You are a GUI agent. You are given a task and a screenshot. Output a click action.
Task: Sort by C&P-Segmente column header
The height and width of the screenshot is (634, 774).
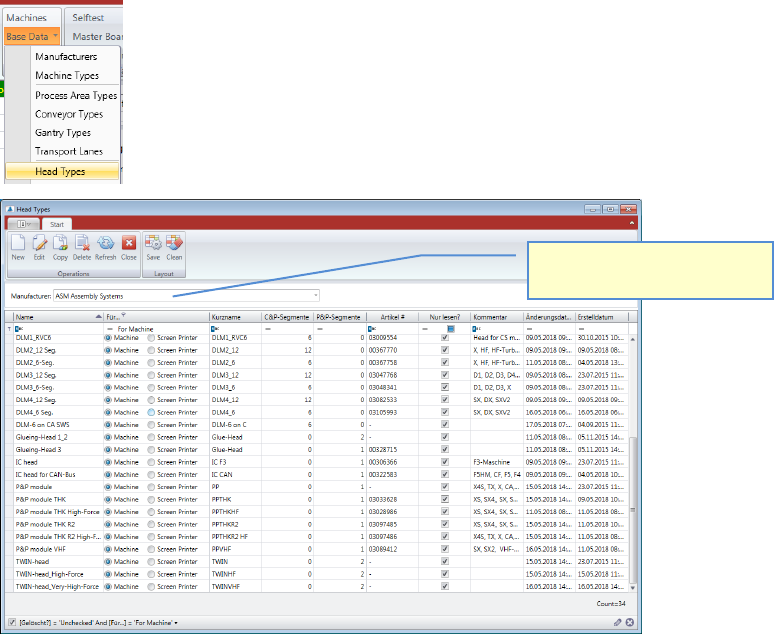coord(287,317)
